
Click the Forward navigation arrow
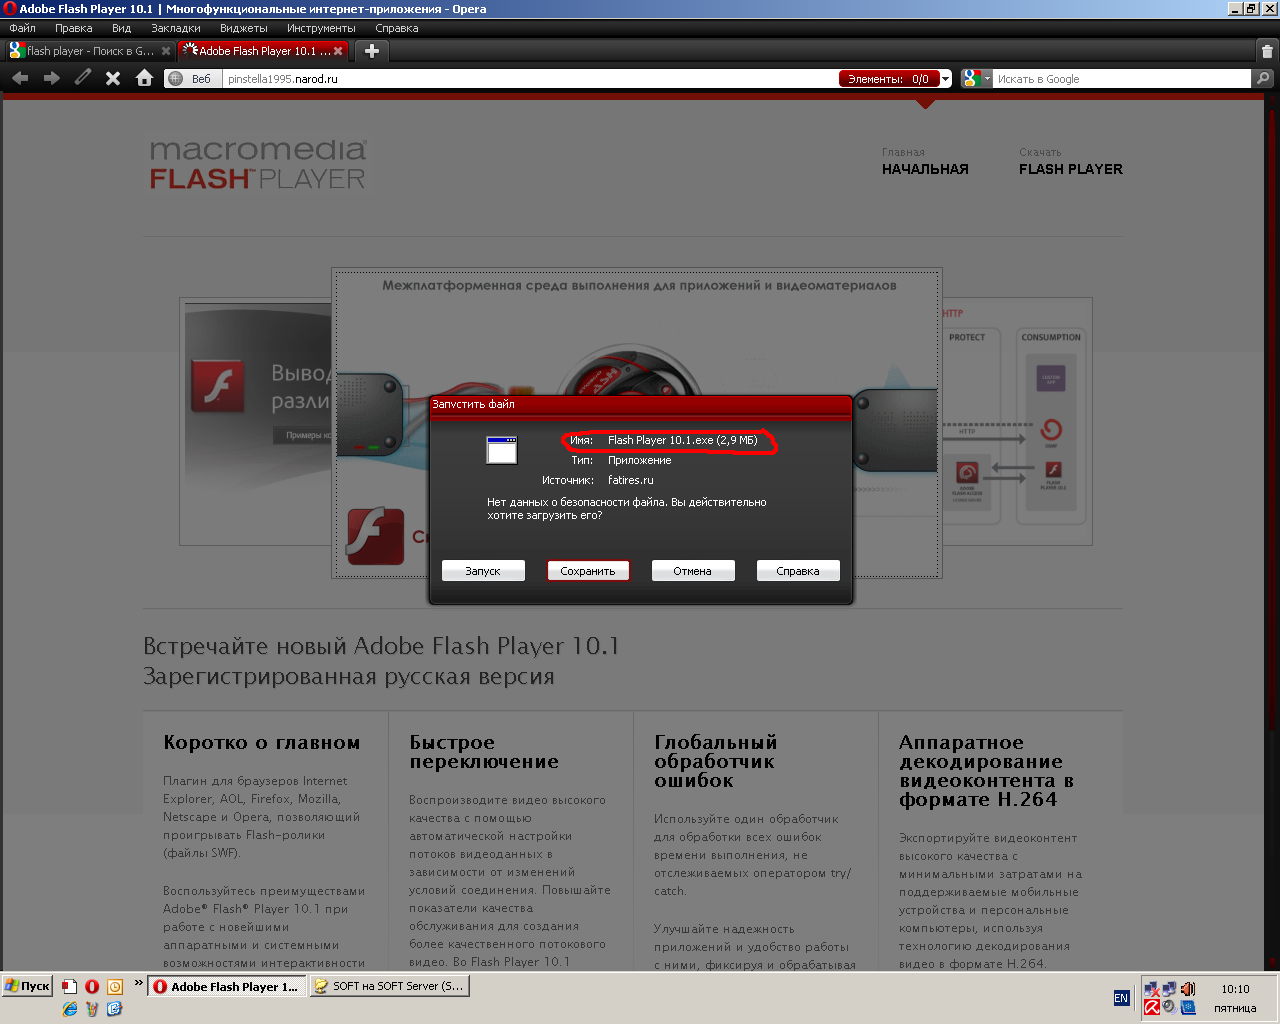[x=51, y=78]
